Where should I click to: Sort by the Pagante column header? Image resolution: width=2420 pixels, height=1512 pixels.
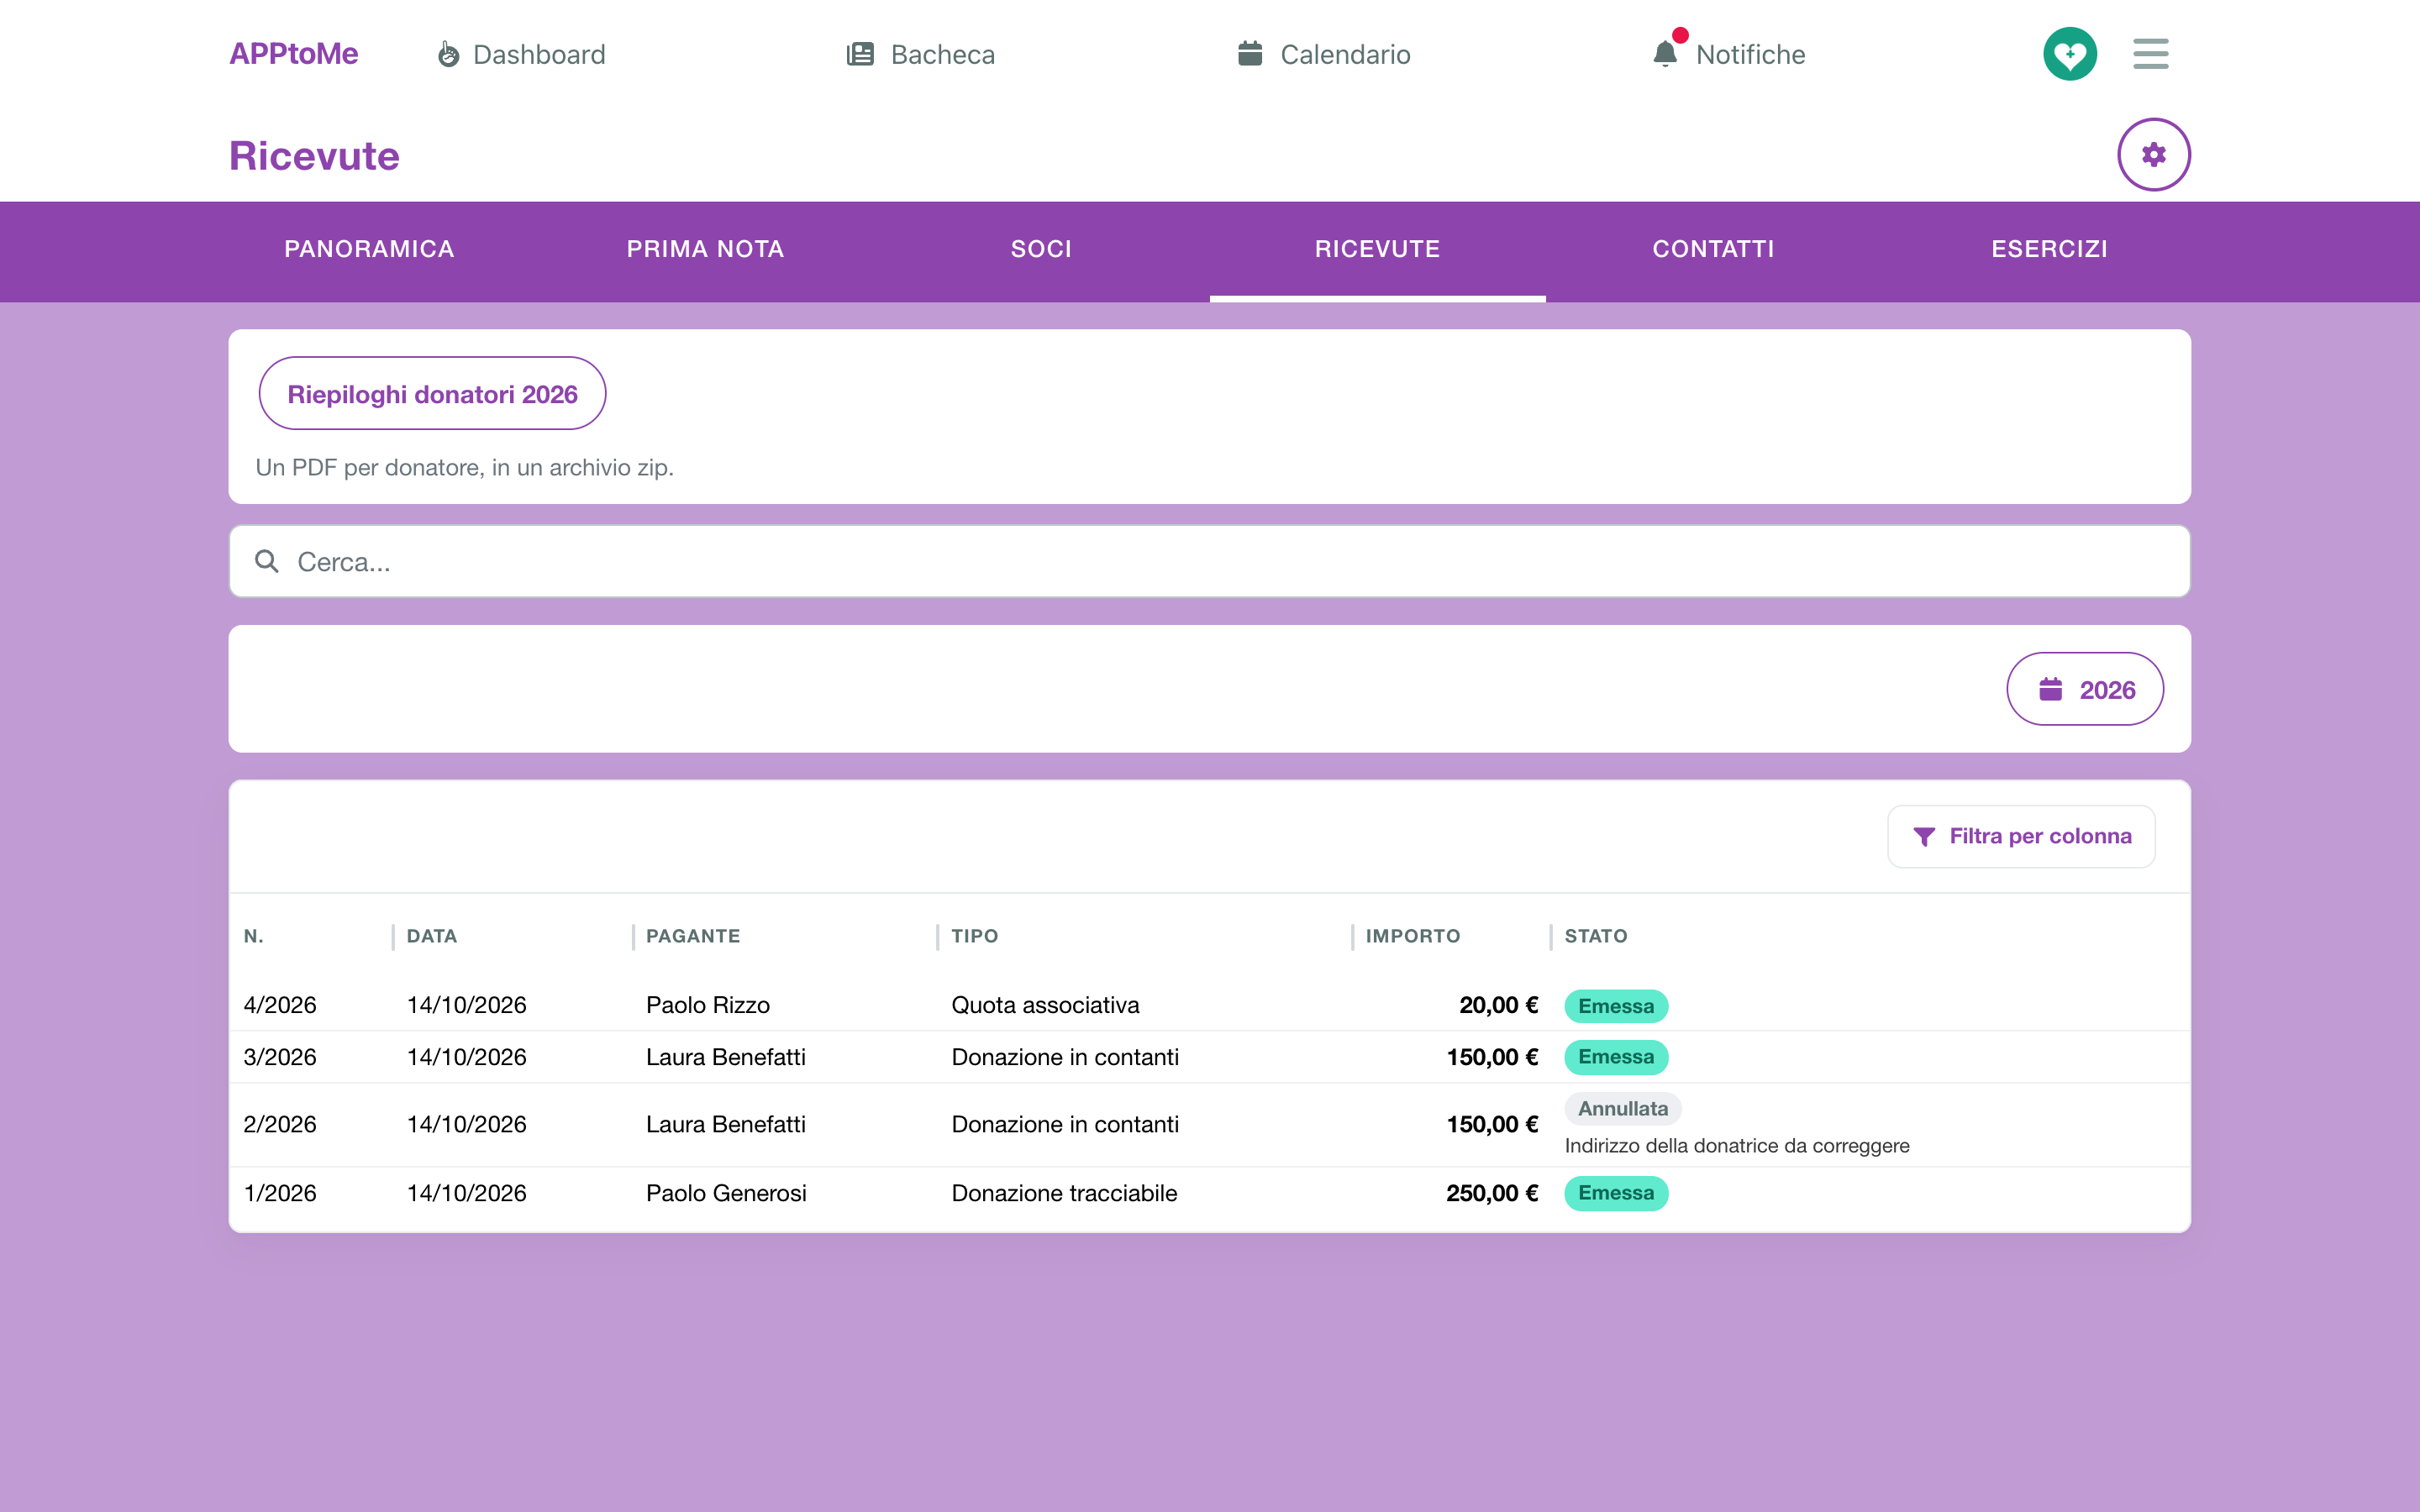point(692,936)
